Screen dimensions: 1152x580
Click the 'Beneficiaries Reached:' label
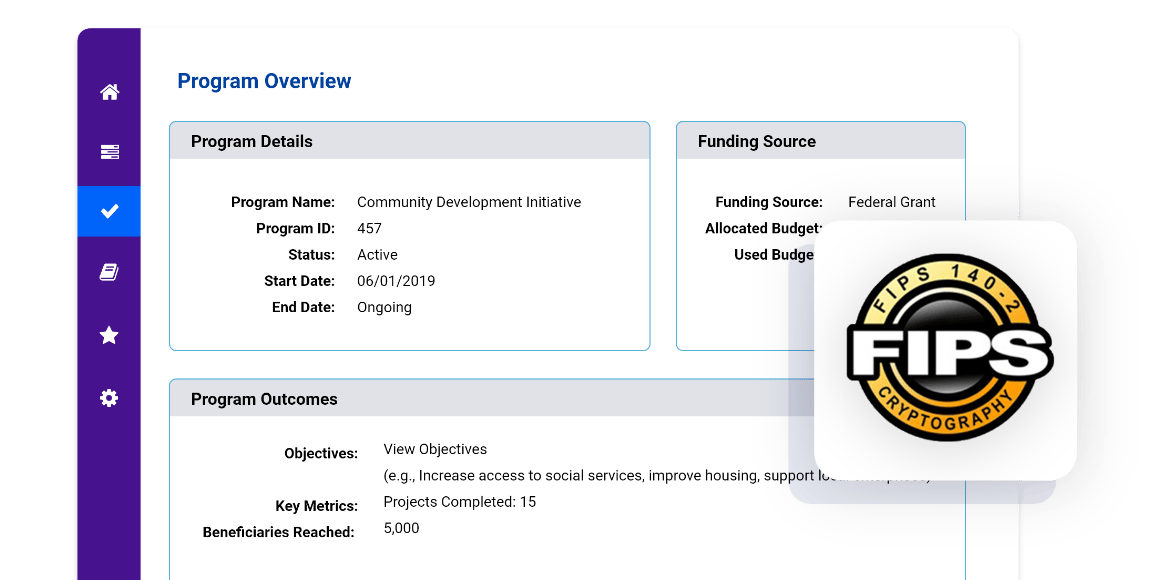pos(278,532)
